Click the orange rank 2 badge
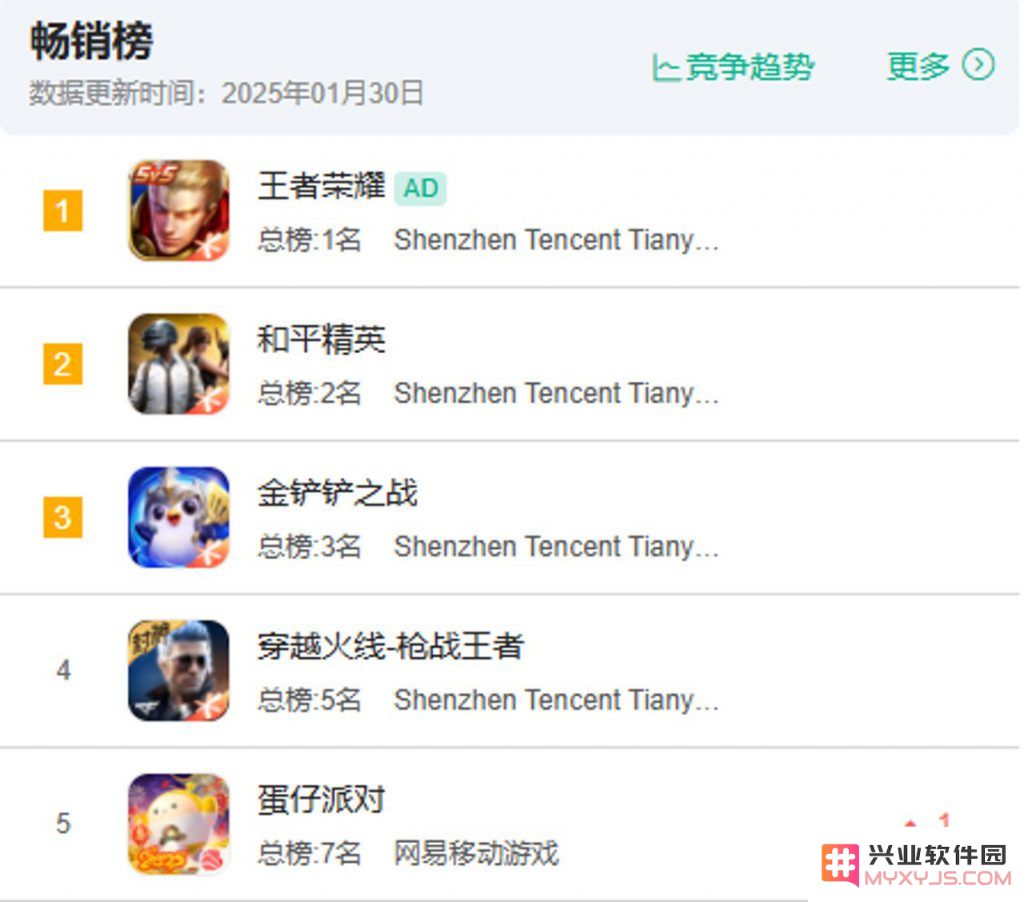 [x=63, y=364]
